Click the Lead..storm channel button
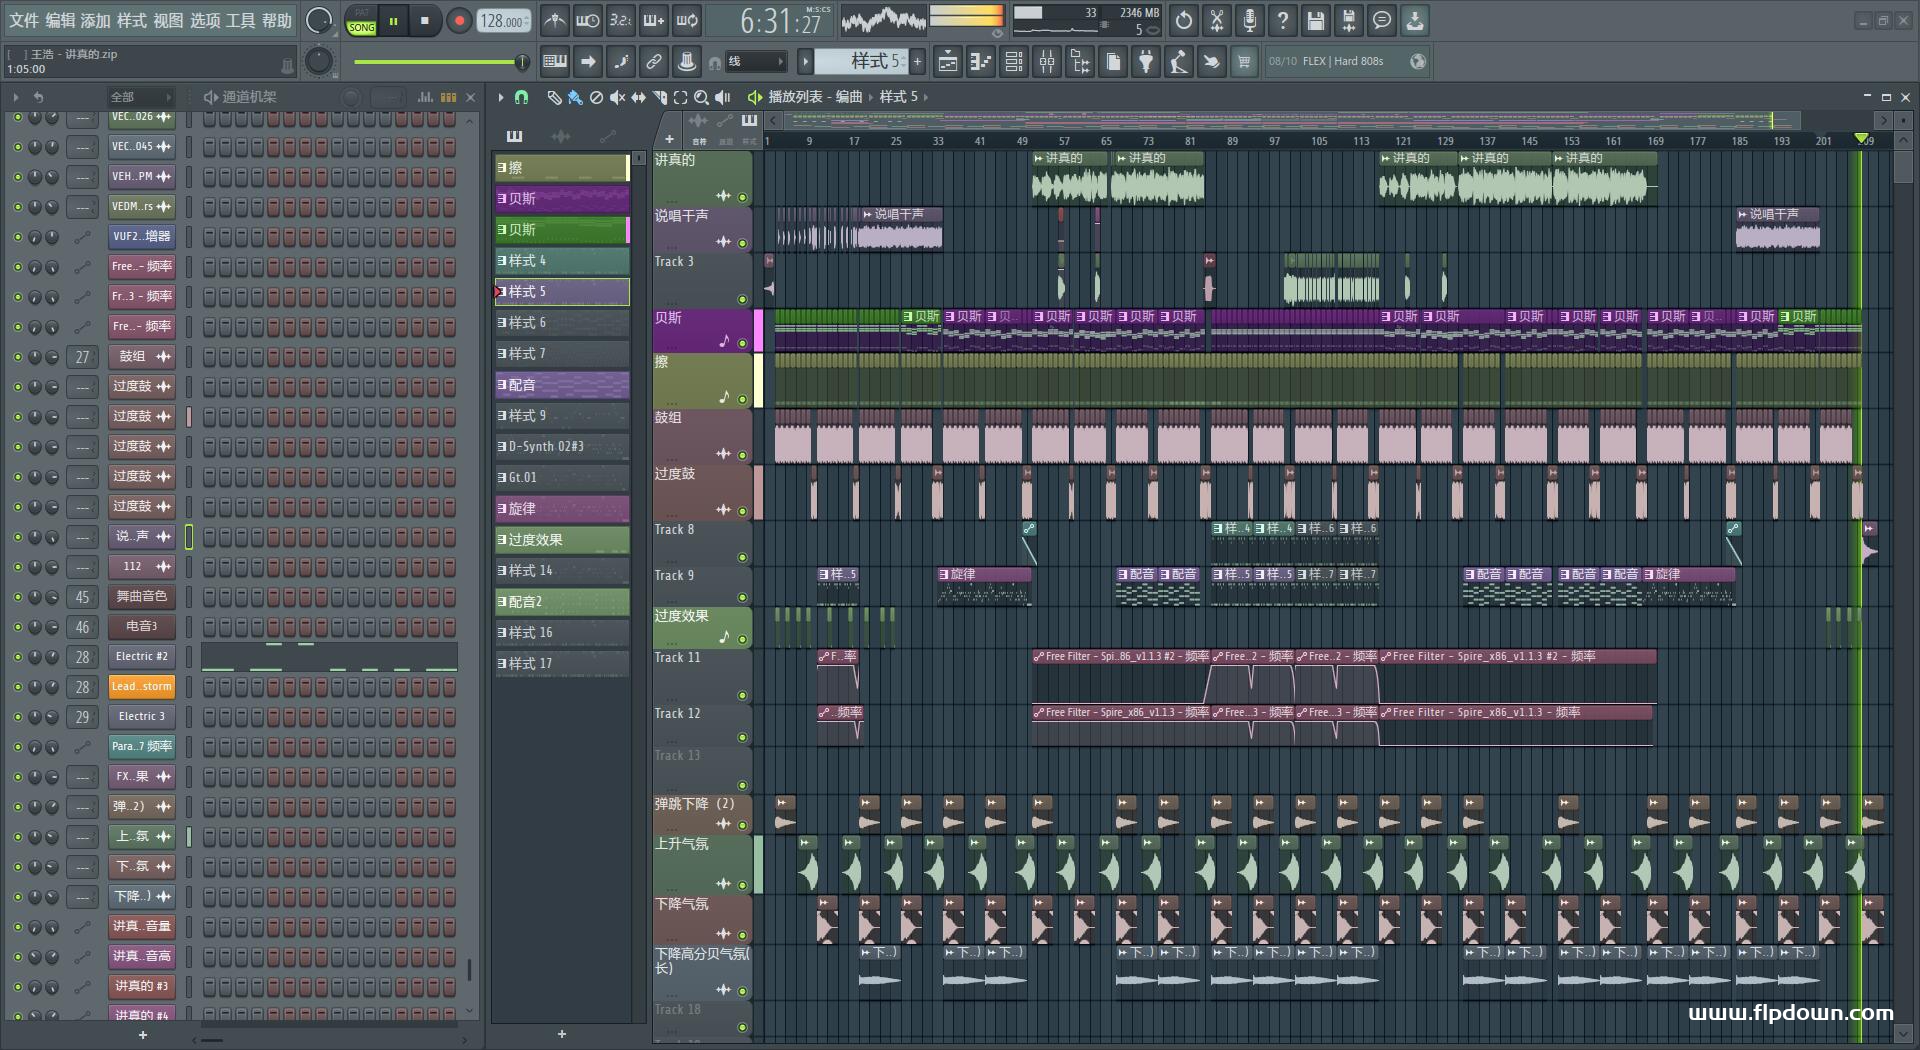 pos(142,687)
